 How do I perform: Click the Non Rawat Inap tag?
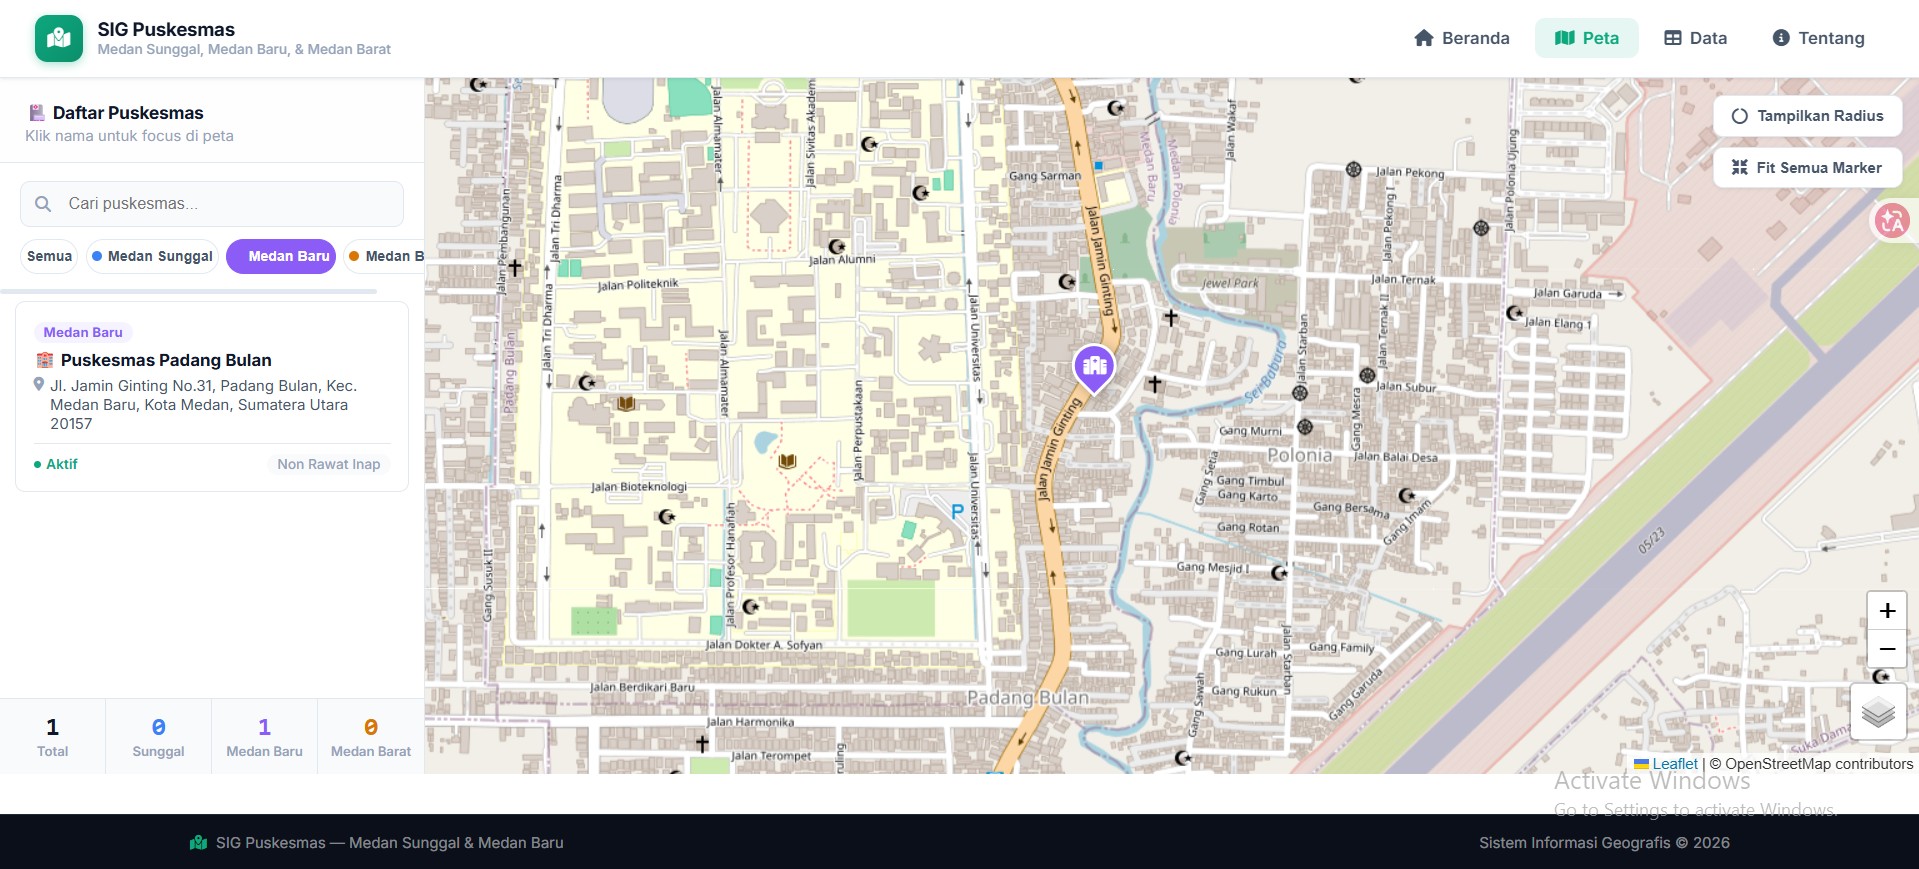point(329,464)
